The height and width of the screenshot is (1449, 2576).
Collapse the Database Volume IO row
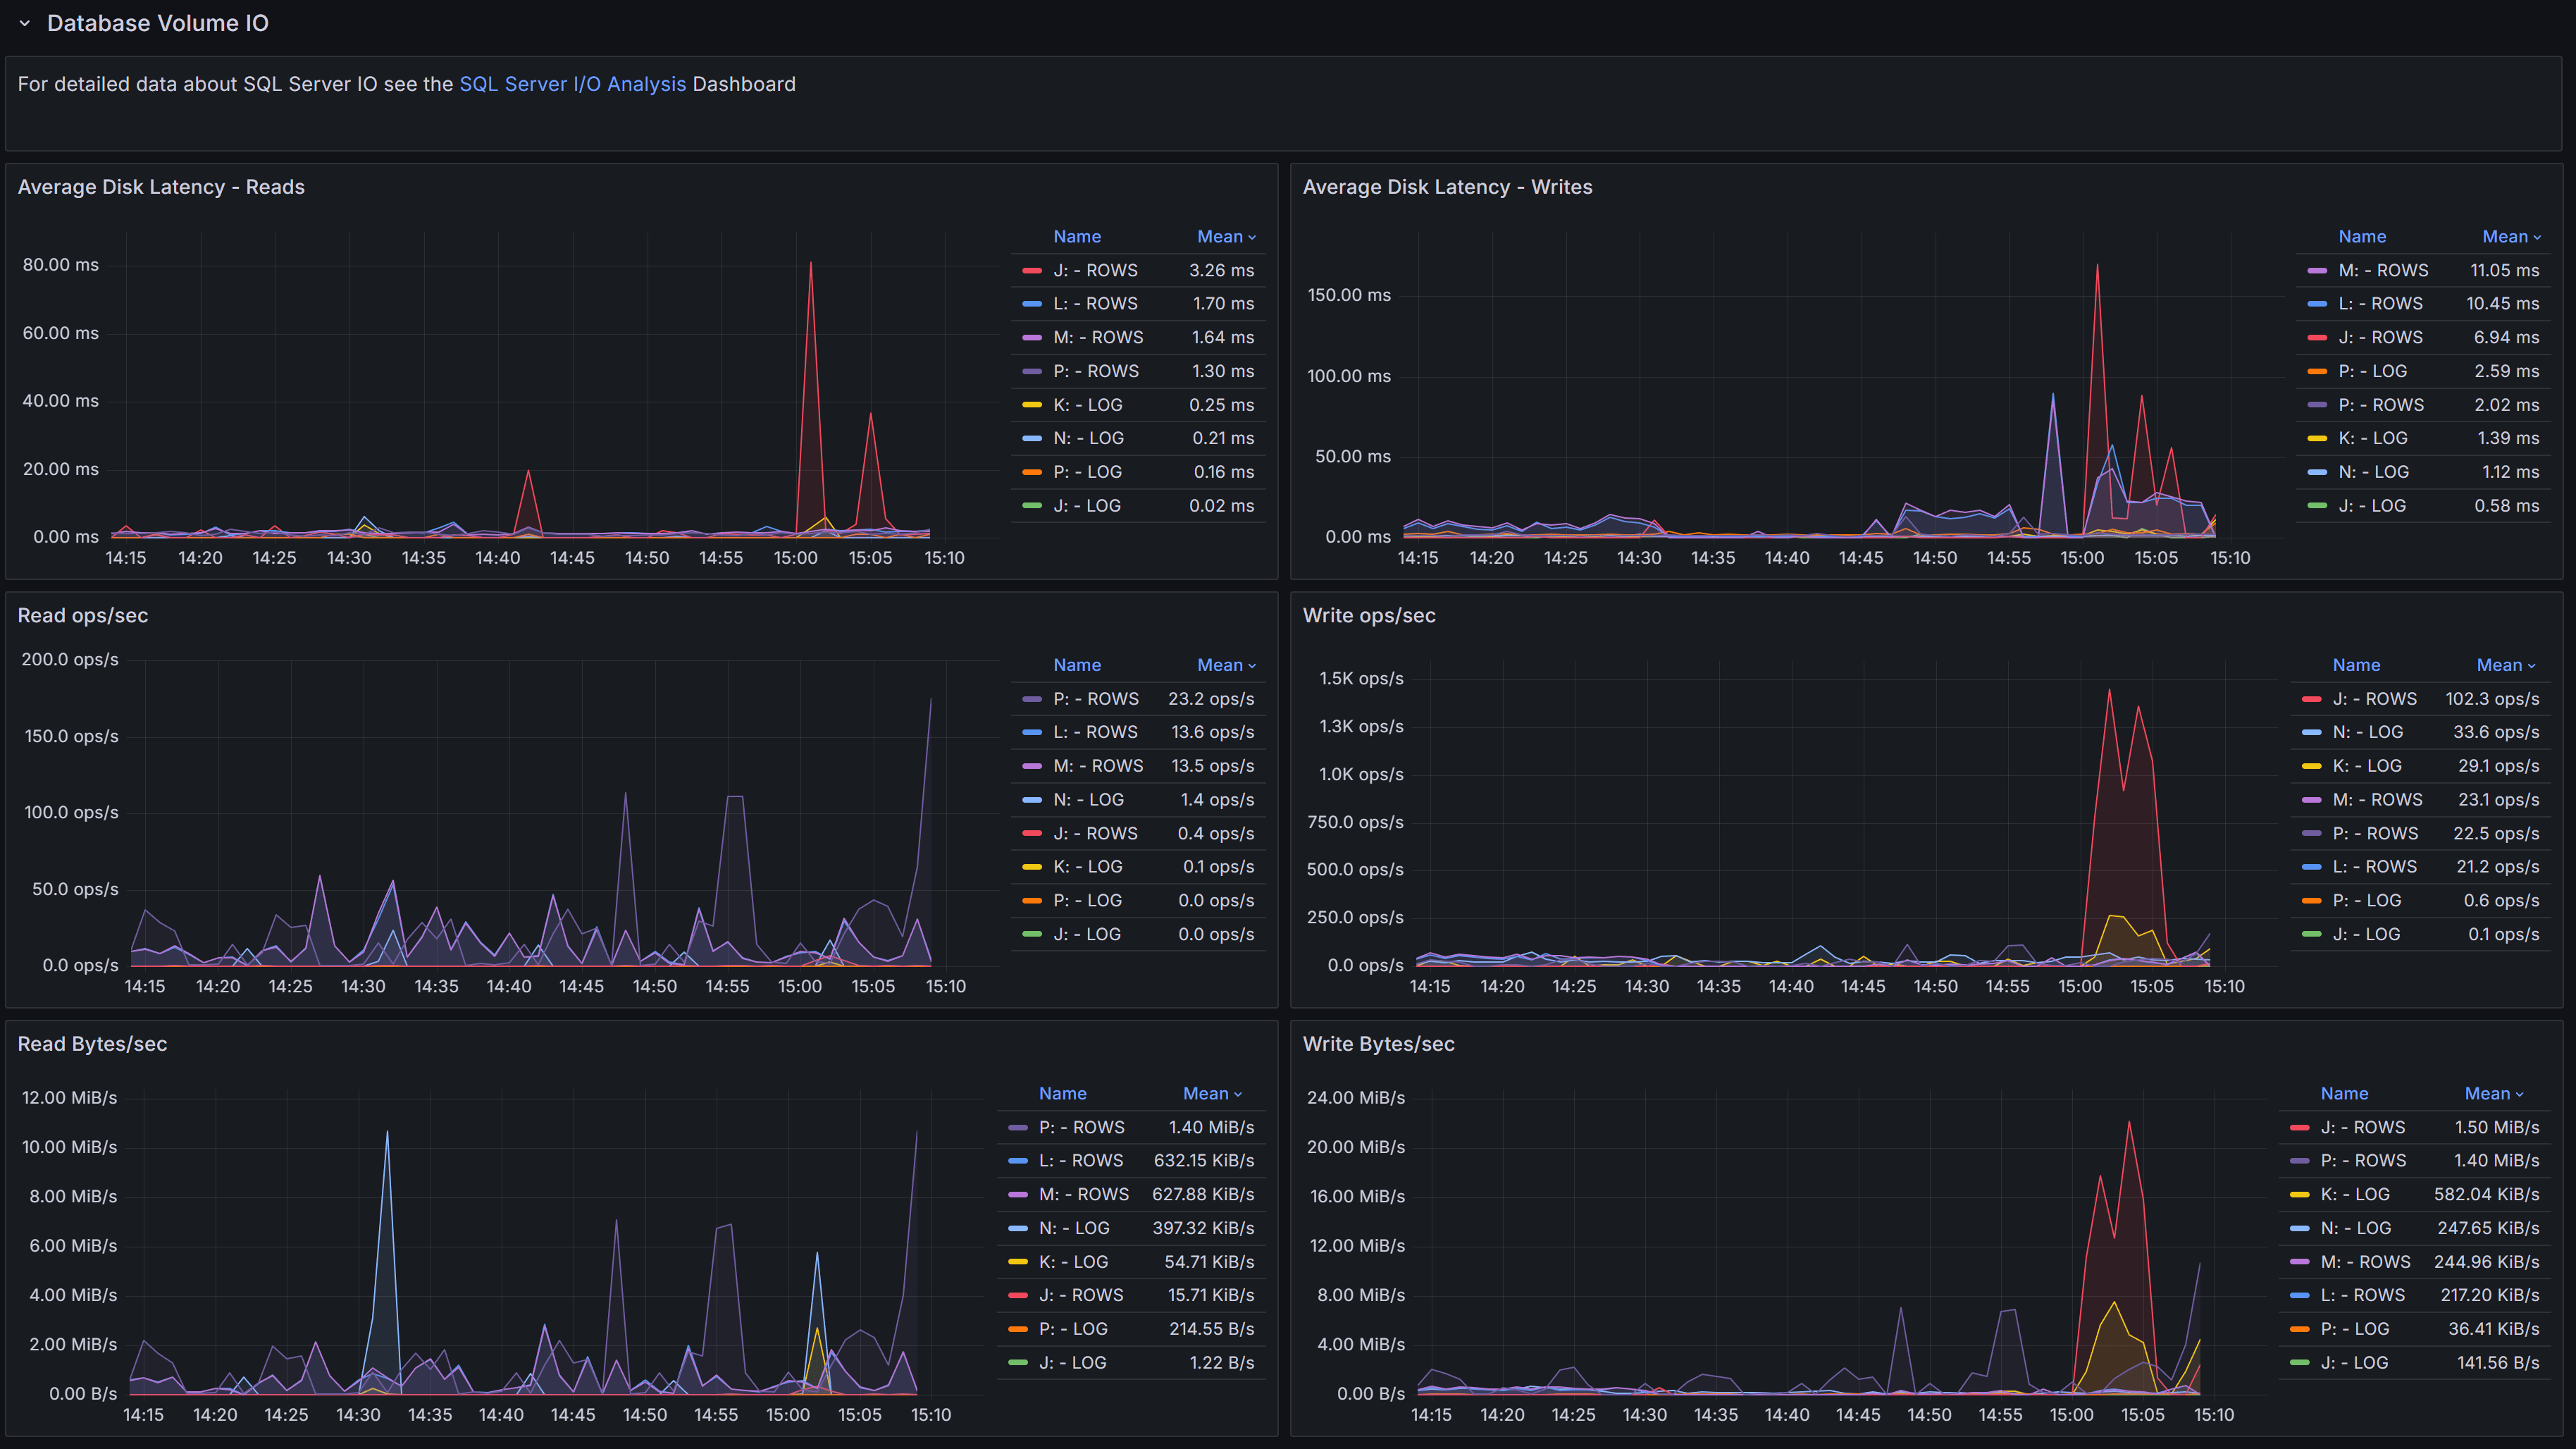[x=25, y=23]
